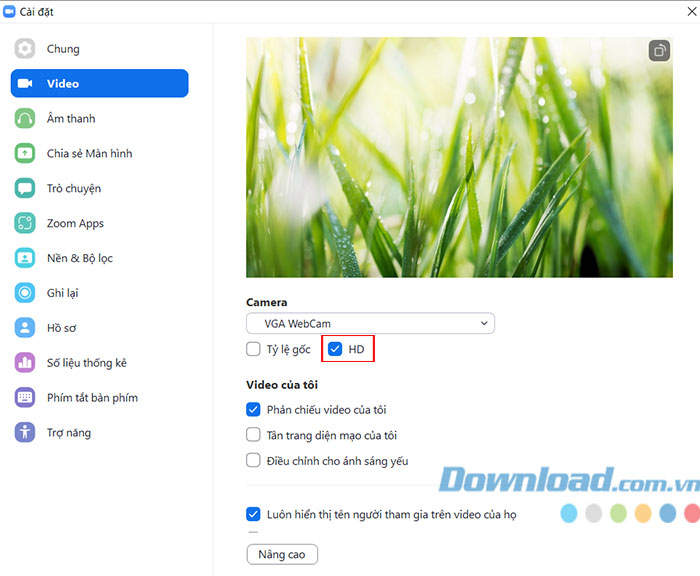The height and width of the screenshot is (576, 700).
Task: Tick Điều chỉnh cho ánh sáng yếu
Action: click(x=254, y=461)
